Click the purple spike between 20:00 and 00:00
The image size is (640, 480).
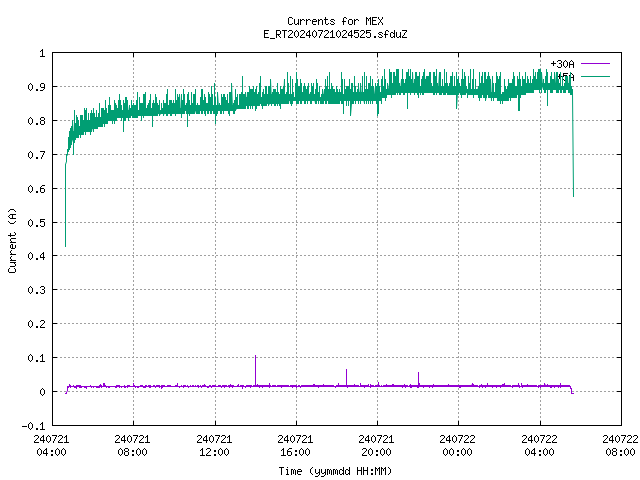(x=418, y=378)
